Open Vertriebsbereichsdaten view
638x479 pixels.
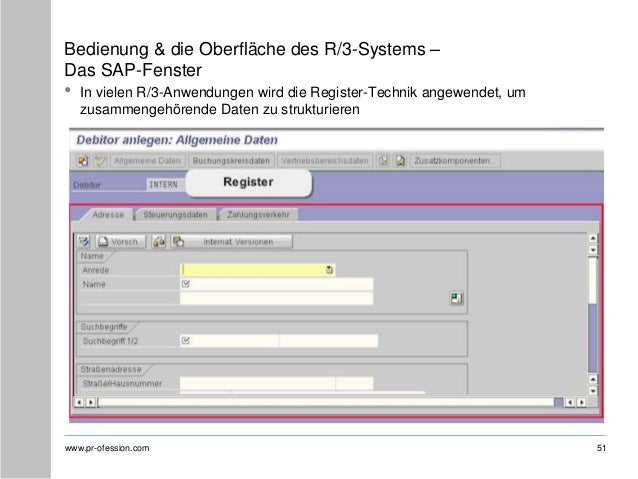[325, 161]
